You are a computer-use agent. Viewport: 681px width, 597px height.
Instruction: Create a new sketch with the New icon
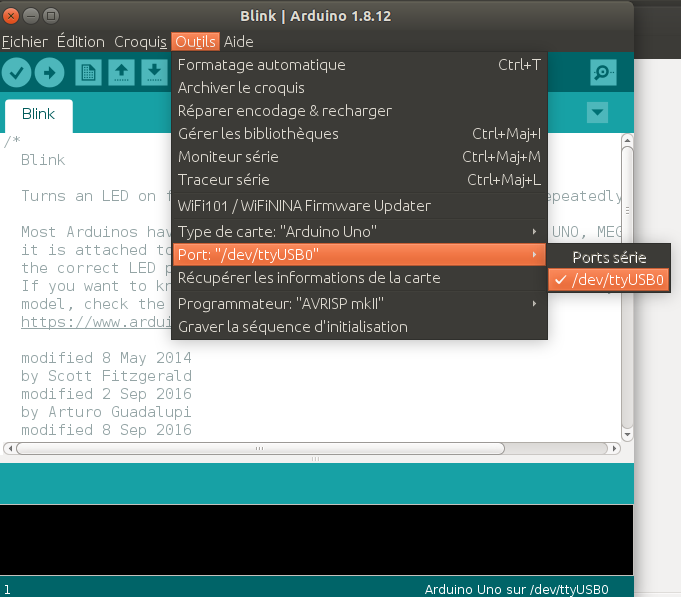pyautogui.click(x=89, y=73)
